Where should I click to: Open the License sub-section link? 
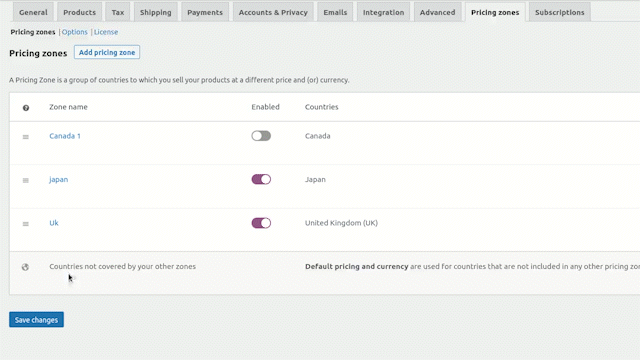coord(106,32)
